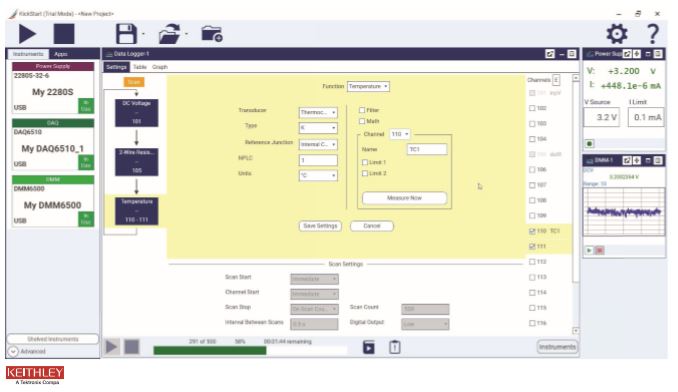The width and height of the screenshot is (678, 392).
Task: Open help with the question mark icon
Action: pos(652,34)
